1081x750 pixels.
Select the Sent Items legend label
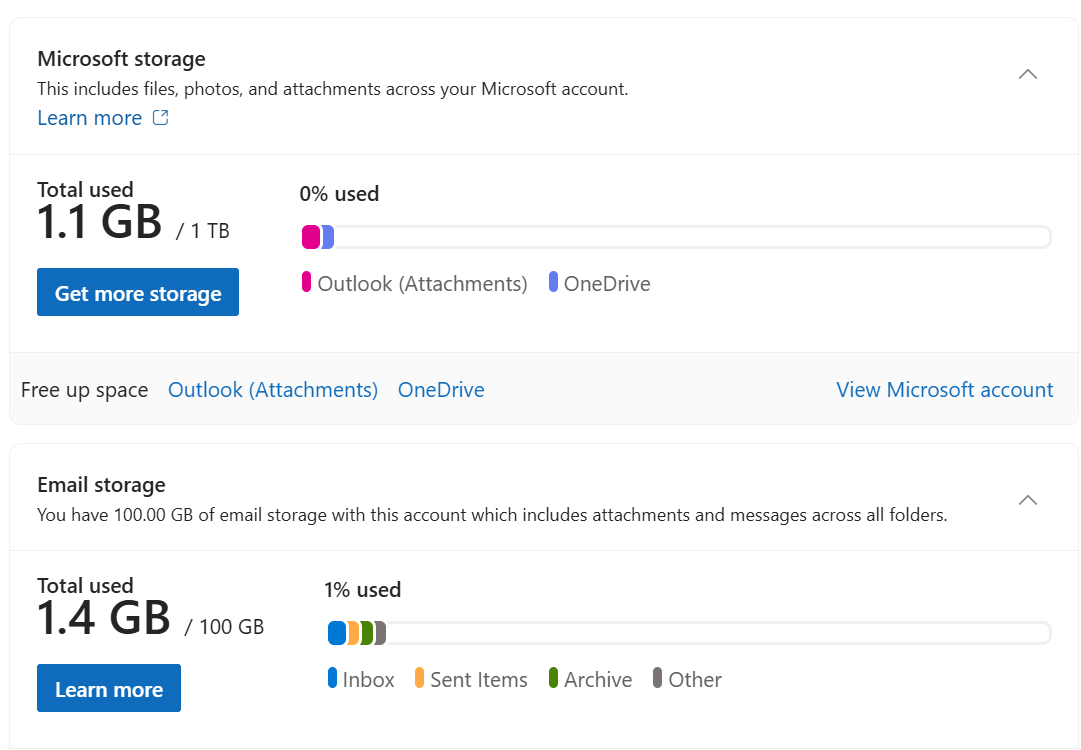479,680
